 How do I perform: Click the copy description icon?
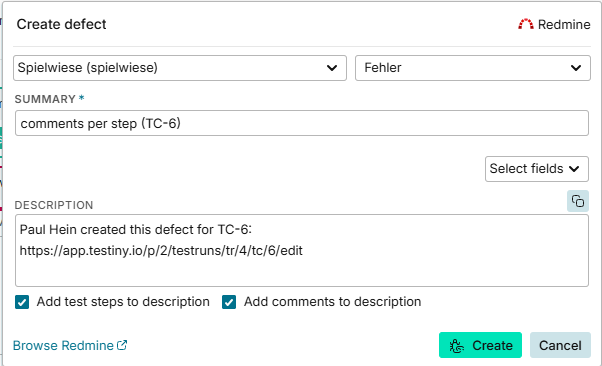point(577,201)
